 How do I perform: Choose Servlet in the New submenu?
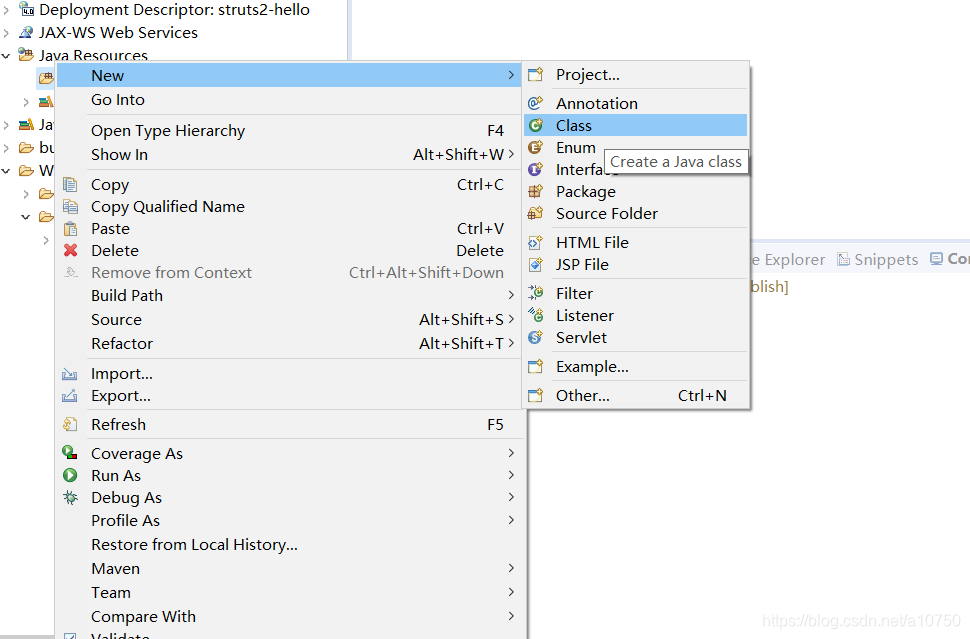click(x=636, y=338)
